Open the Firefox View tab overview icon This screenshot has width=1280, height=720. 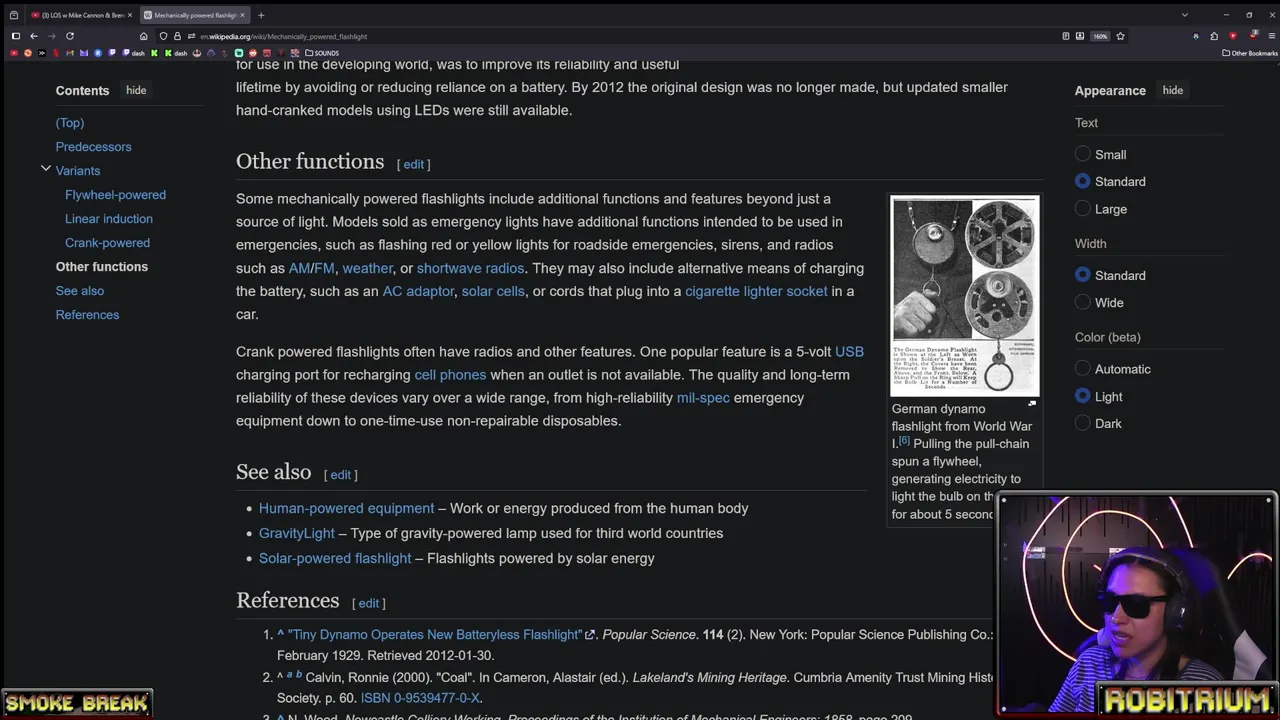click(14, 15)
